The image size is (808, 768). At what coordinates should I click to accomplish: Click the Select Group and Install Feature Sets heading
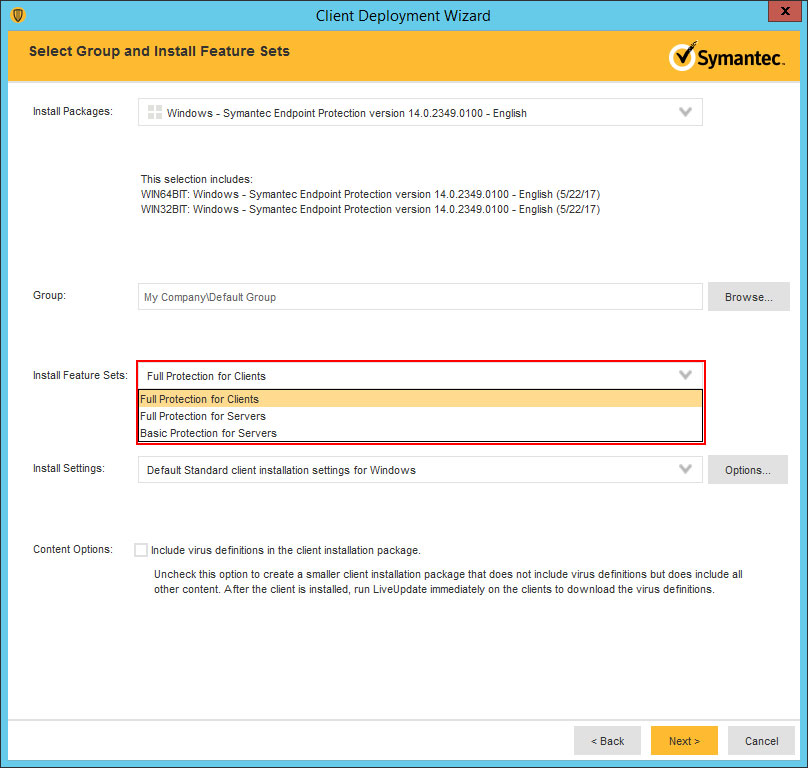[159, 51]
